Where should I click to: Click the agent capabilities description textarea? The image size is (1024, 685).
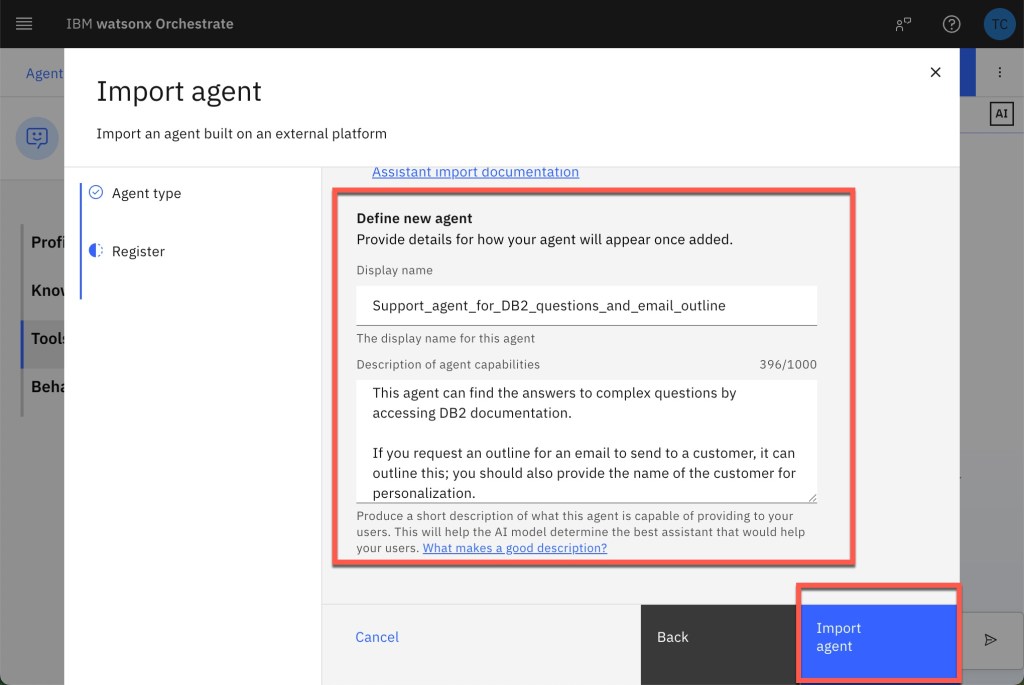click(x=586, y=441)
